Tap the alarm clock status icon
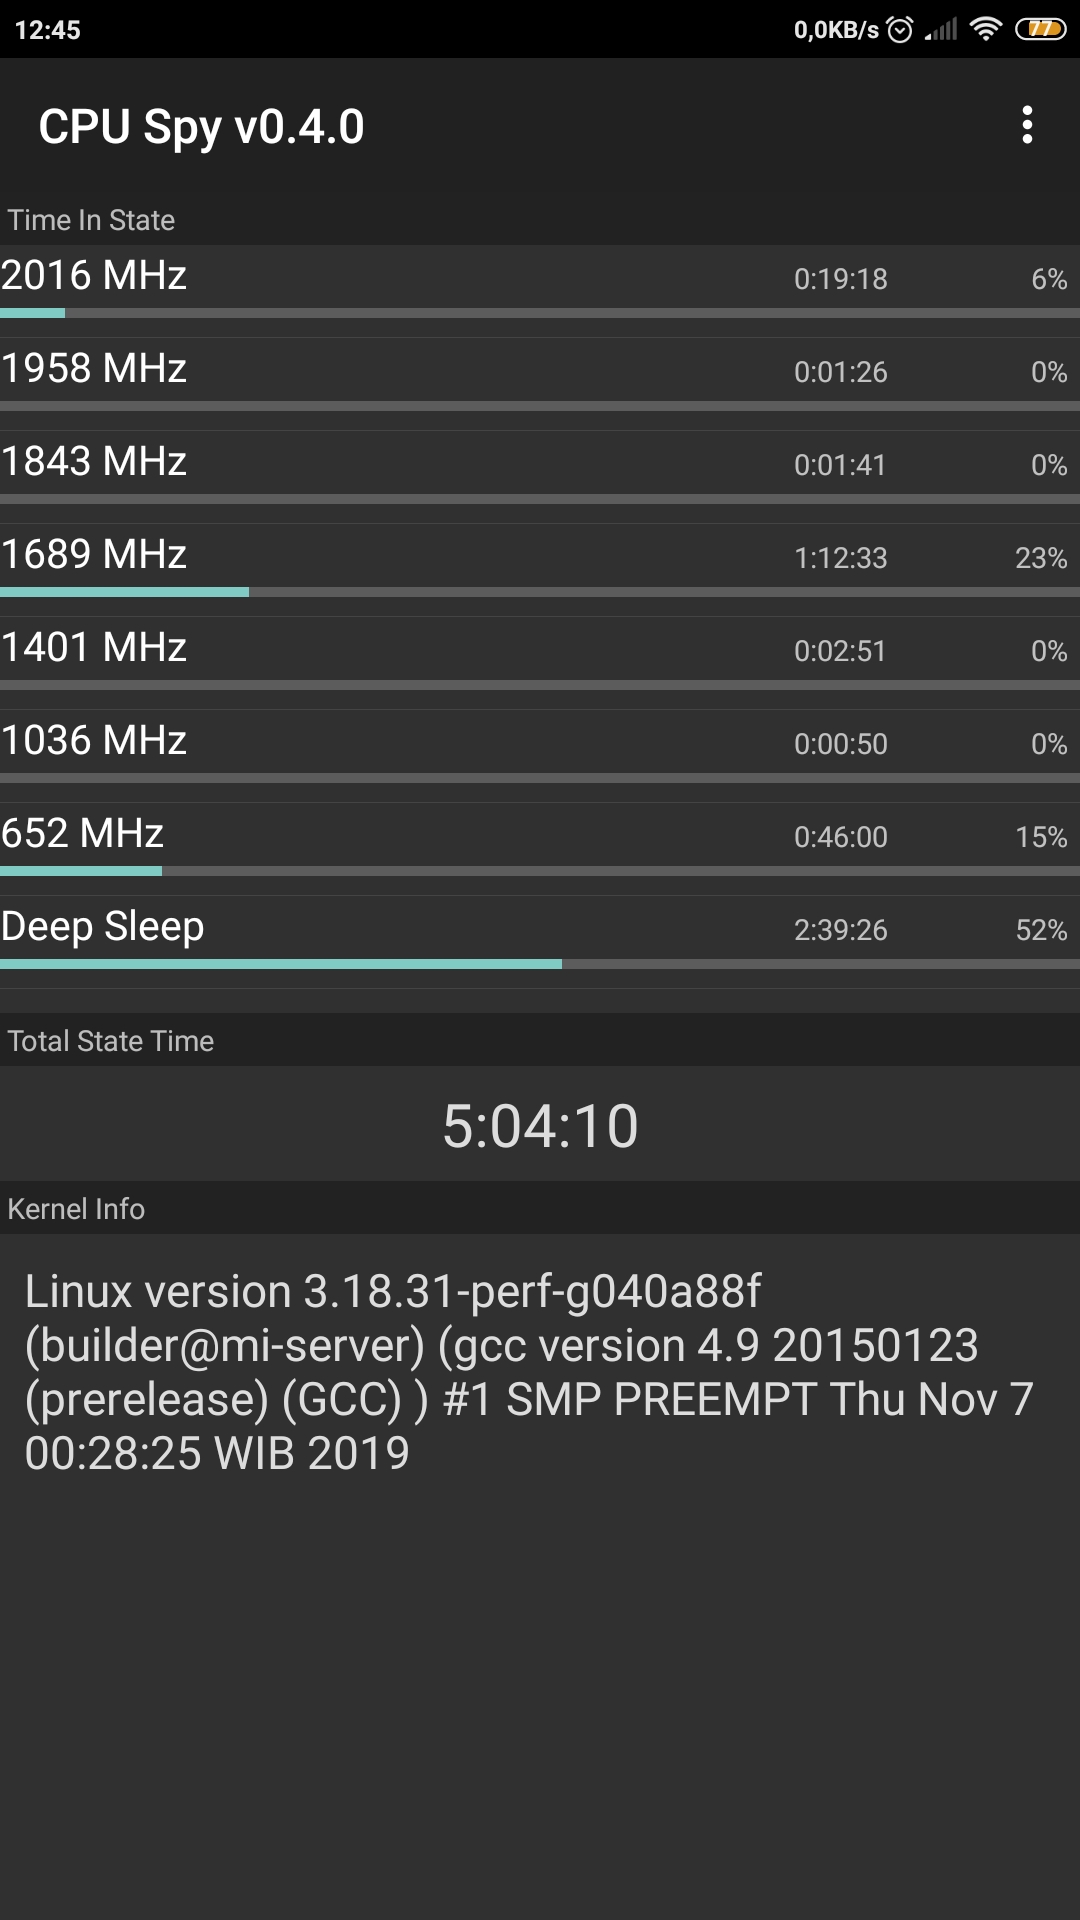The width and height of the screenshot is (1080, 1920). (900, 30)
